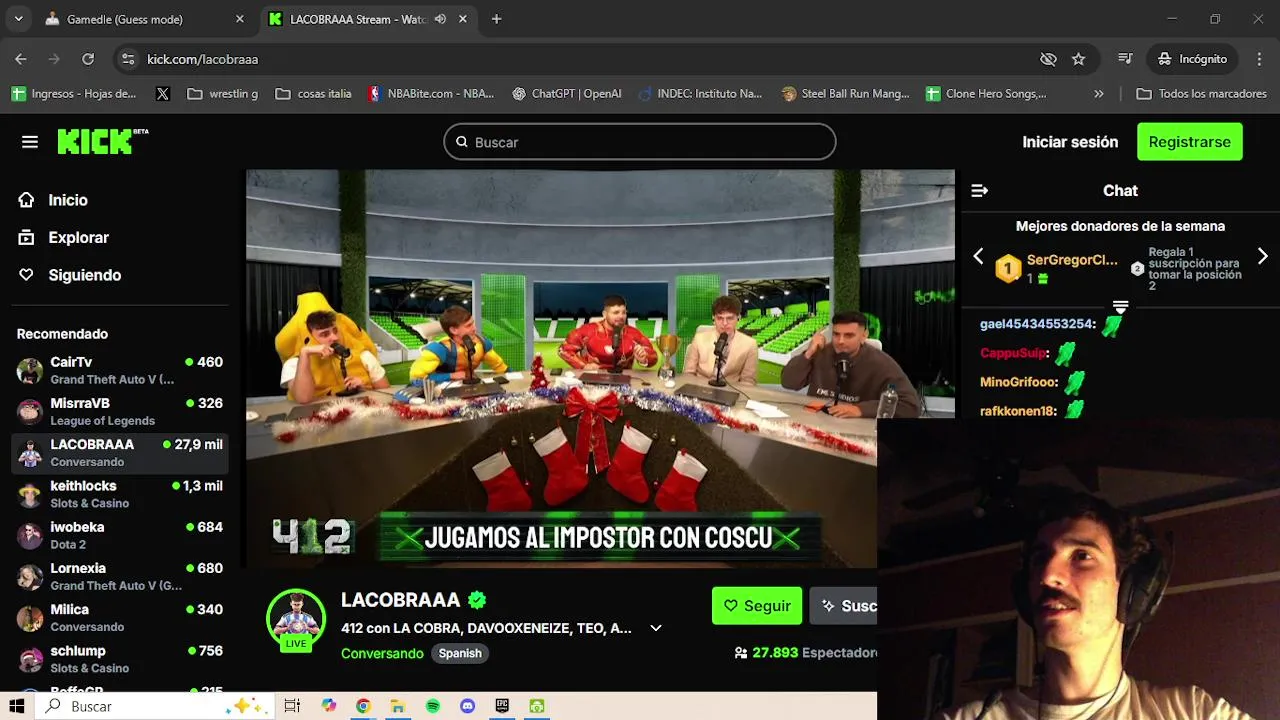Show more bookmarks with the chevron
This screenshot has height=720, width=1280.
pyautogui.click(x=1099, y=94)
